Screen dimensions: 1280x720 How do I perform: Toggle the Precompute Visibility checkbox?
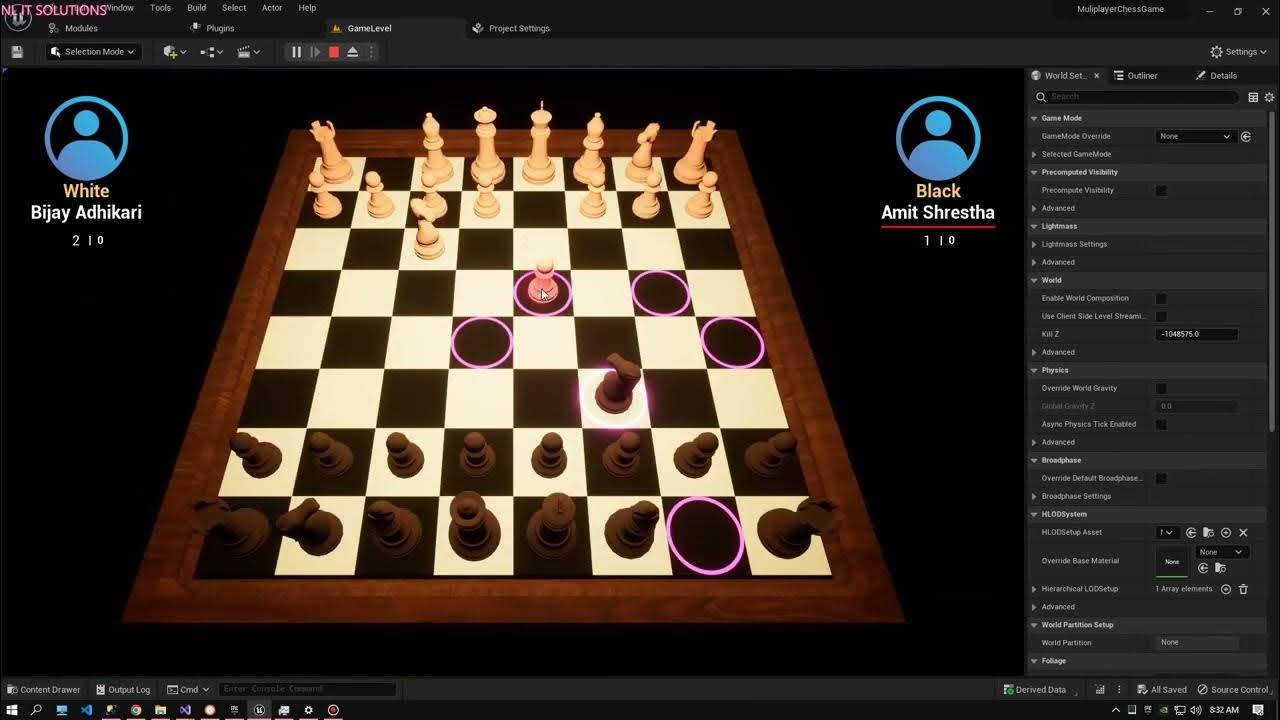(x=1161, y=190)
